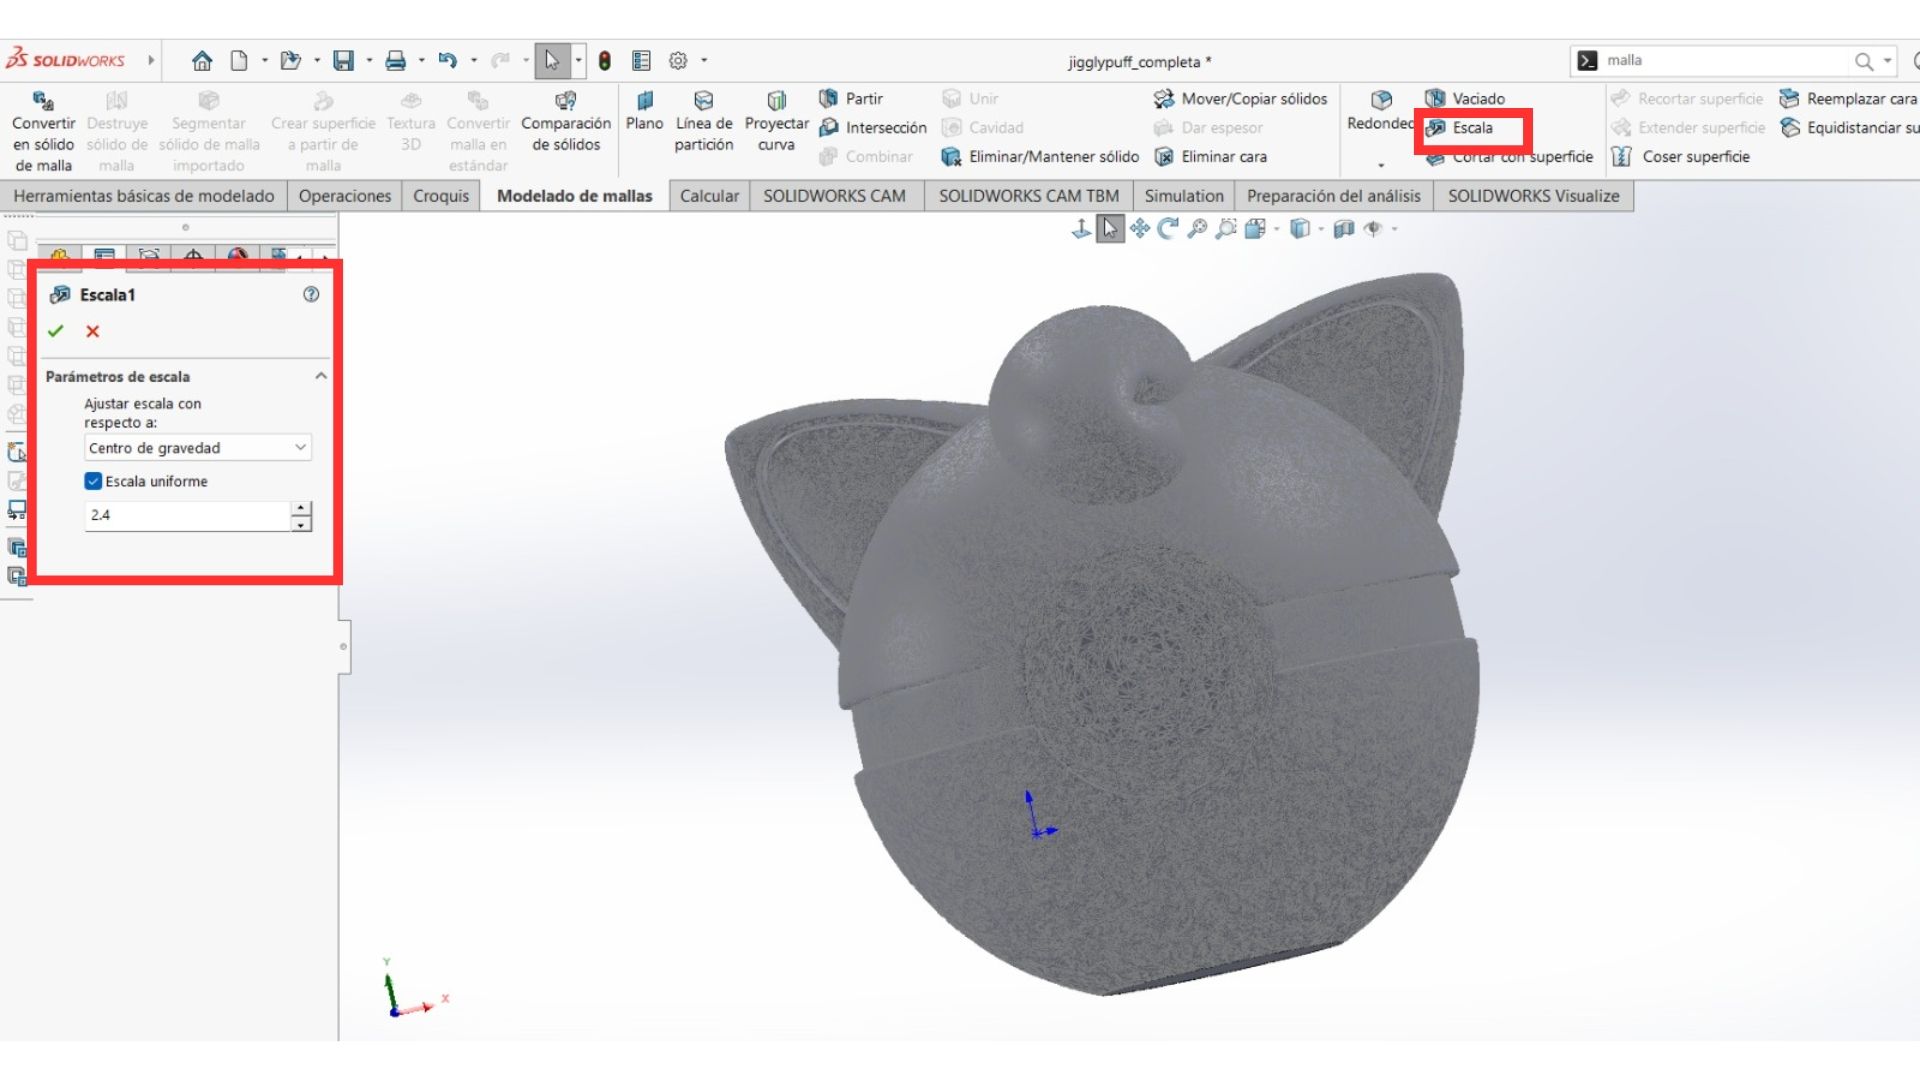Switch to the Croquis tab

pyautogui.click(x=441, y=196)
